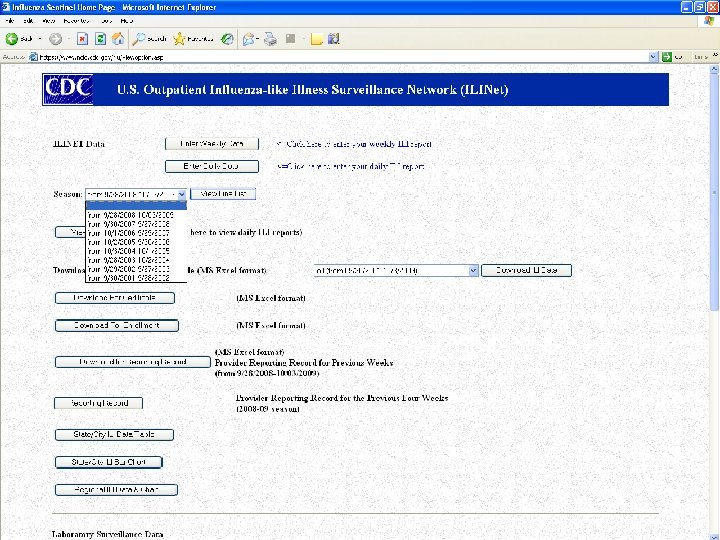Screen dimensions: 720x540
Task: Open the File menu
Action: pos(10,21)
